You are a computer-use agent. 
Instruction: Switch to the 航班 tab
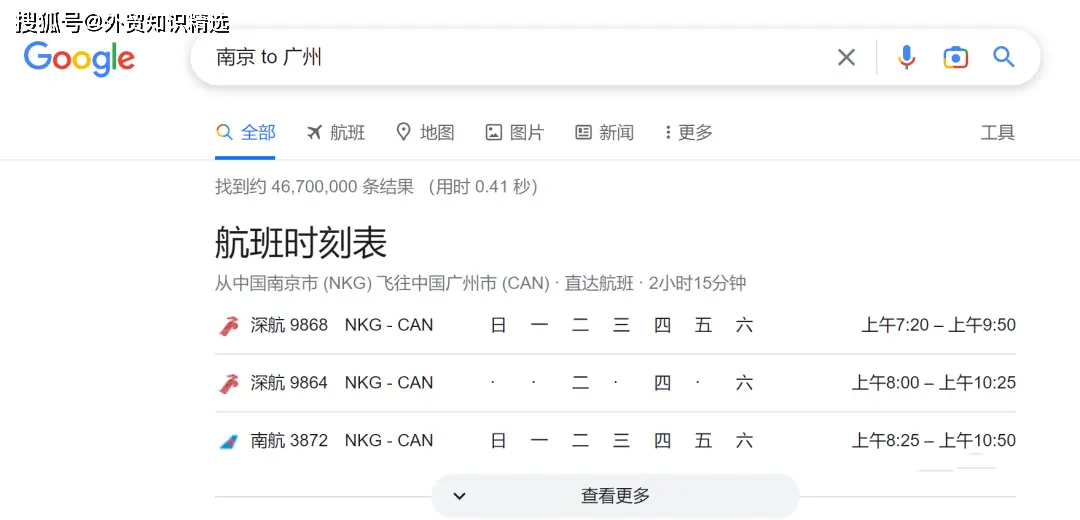pos(335,132)
